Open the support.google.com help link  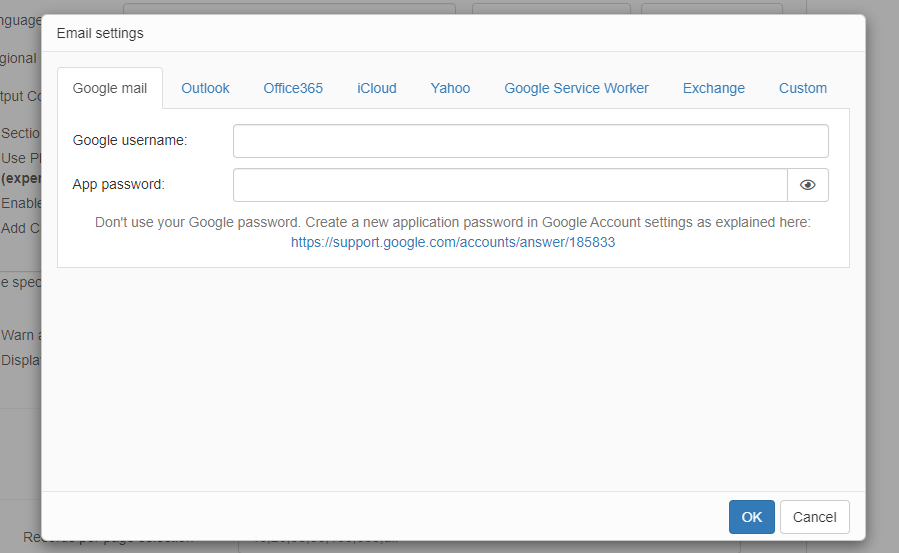click(453, 242)
